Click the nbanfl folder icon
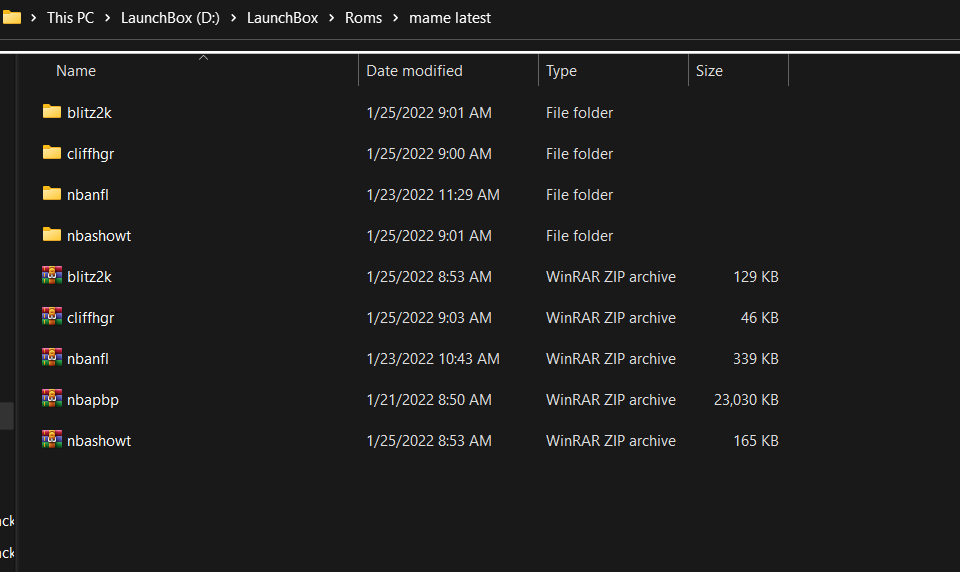960x572 pixels. pyautogui.click(x=51, y=194)
